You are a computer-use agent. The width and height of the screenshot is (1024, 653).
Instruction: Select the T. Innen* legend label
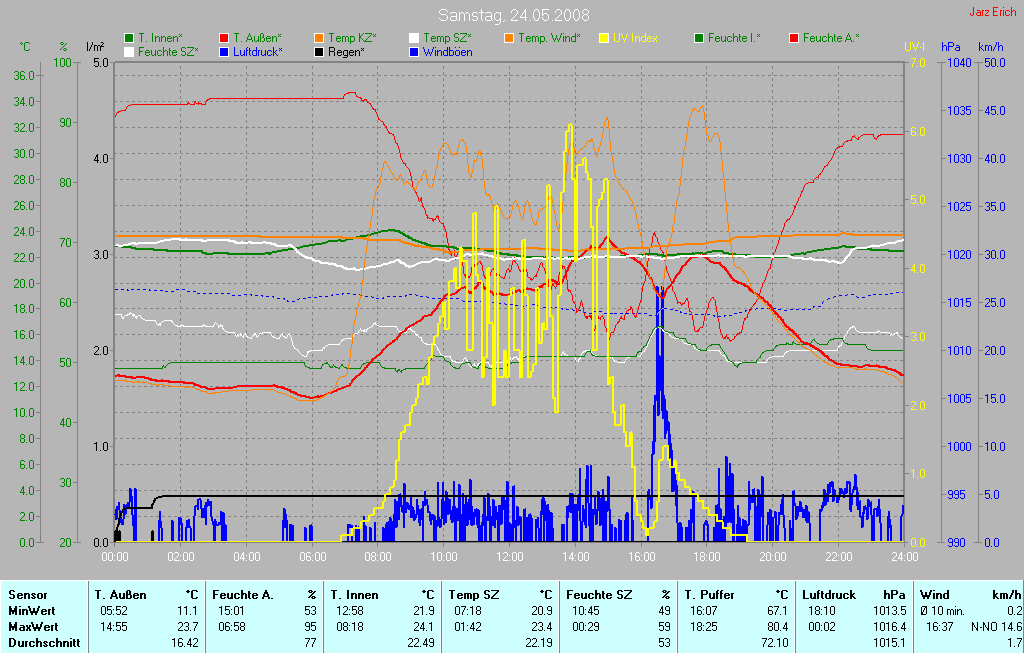tap(161, 39)
